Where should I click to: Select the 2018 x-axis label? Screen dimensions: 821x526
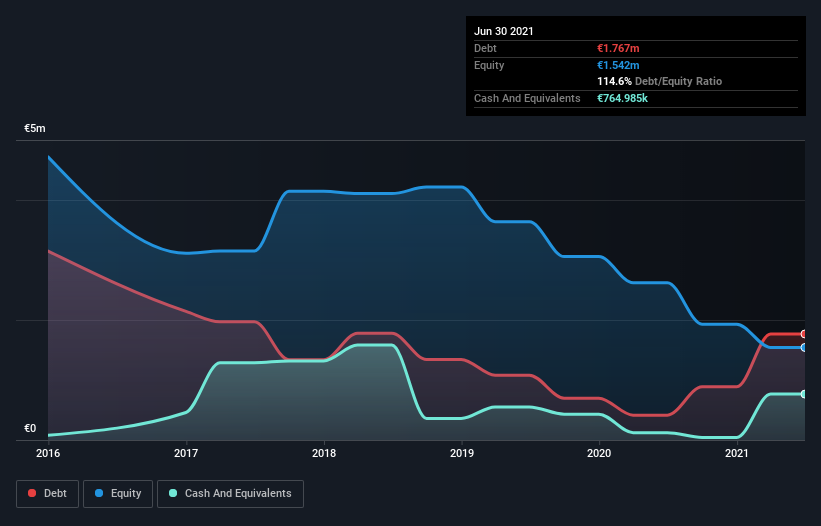click(x=324, y=453)
